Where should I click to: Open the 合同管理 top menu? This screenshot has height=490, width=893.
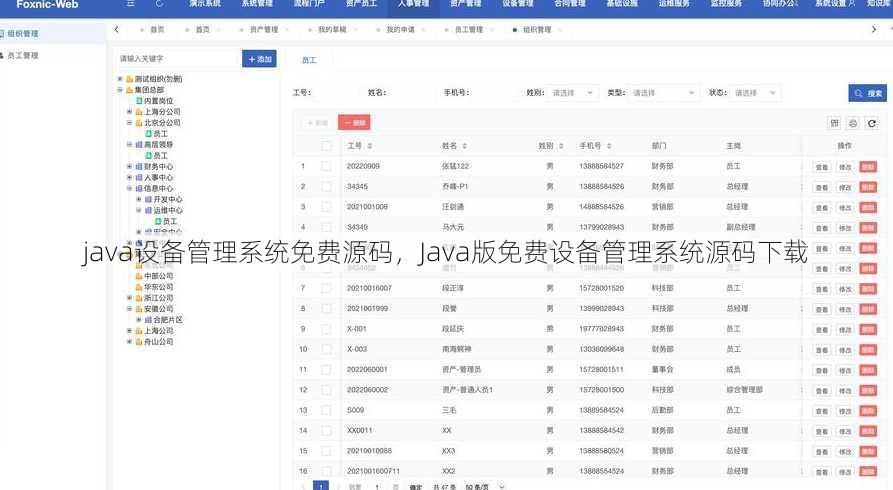[x=570, y=3]
